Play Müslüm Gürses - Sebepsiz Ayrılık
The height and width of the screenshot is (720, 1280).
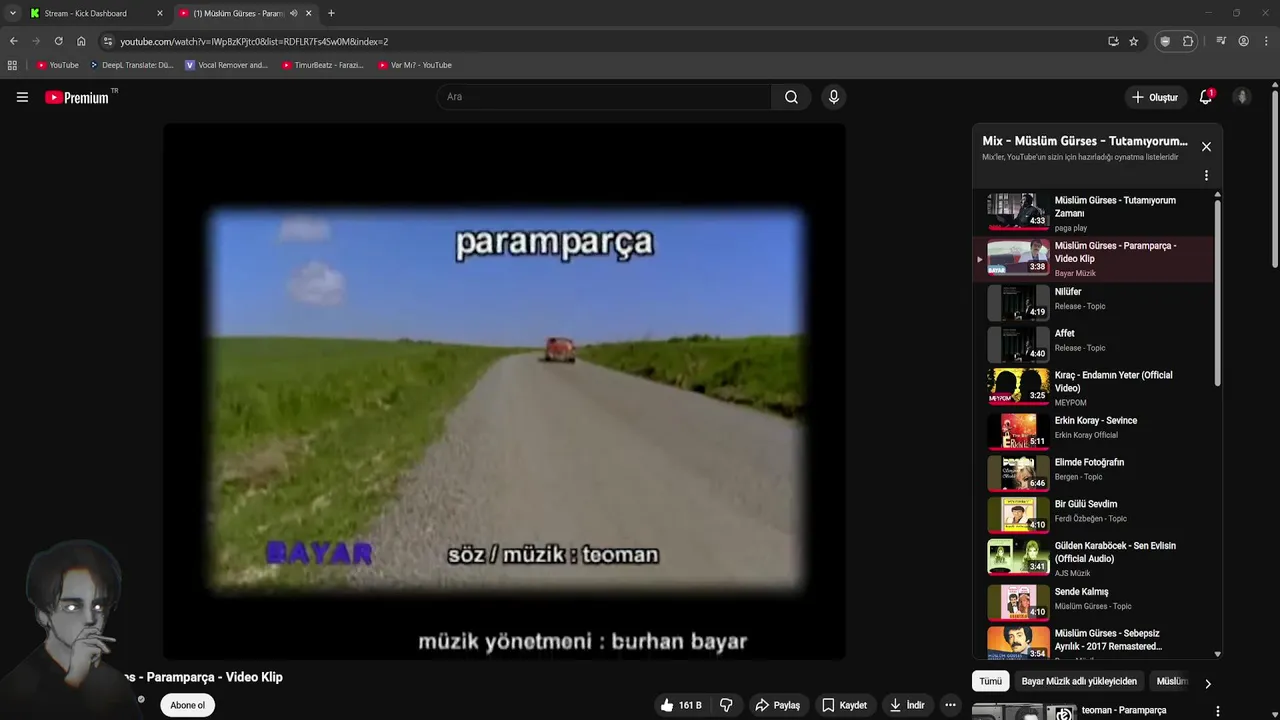pos(1094,641)
